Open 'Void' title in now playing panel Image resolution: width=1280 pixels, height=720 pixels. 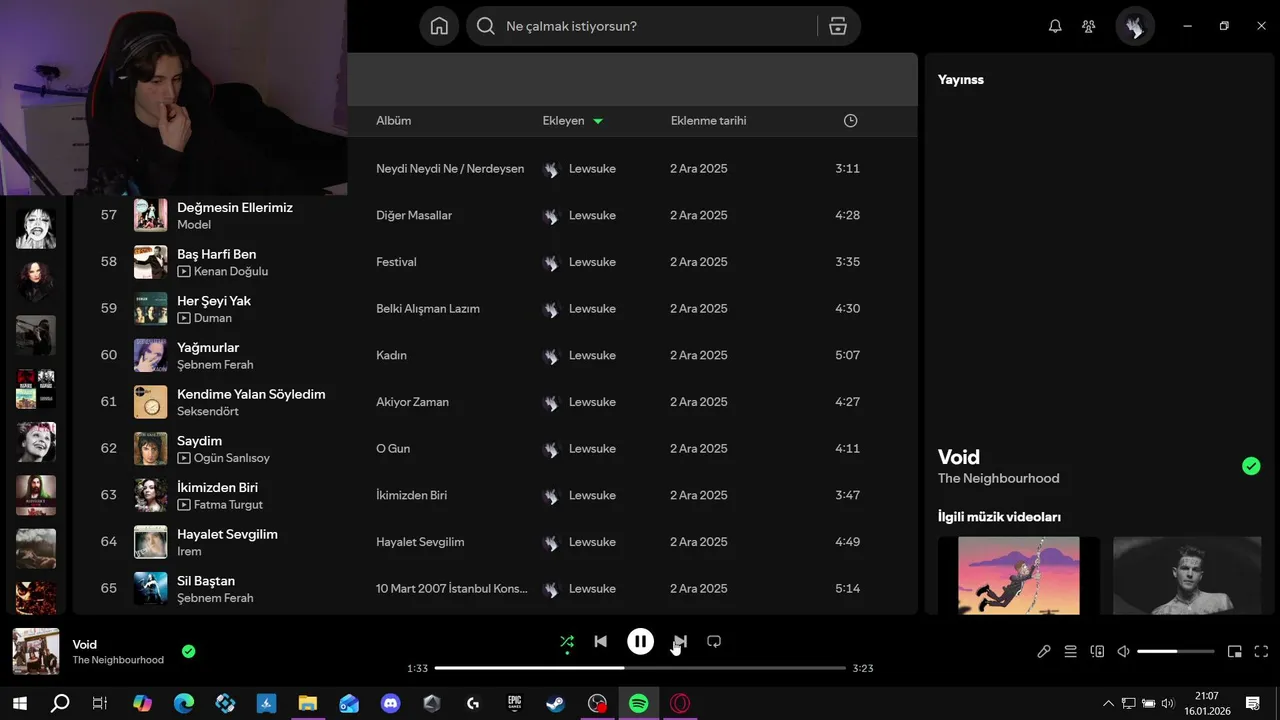pos(959,457)
